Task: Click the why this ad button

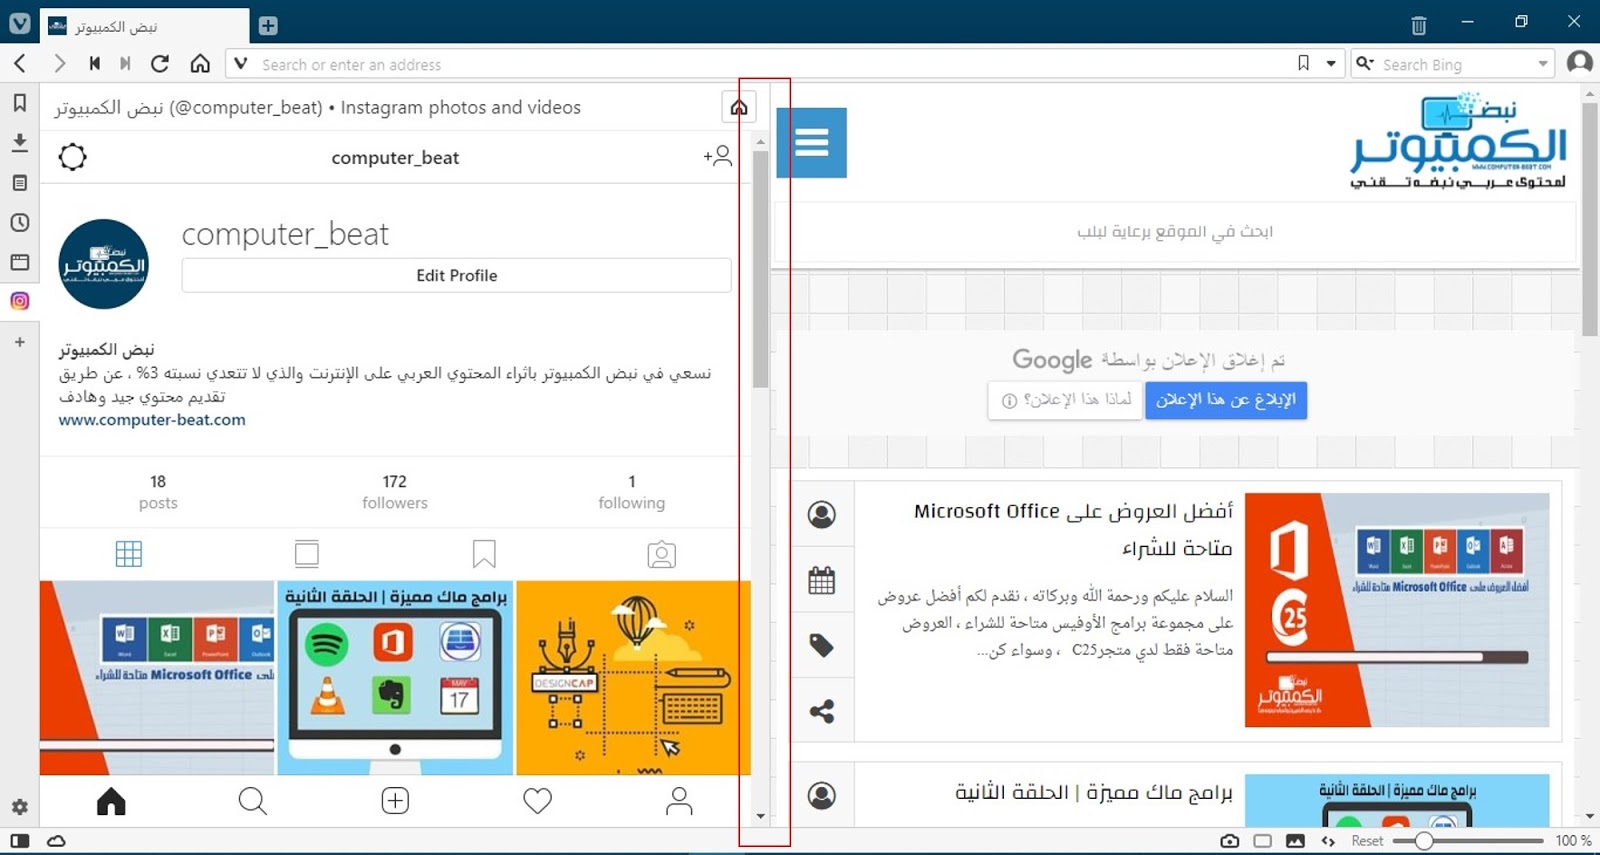Action: [x=1065, y=400]
